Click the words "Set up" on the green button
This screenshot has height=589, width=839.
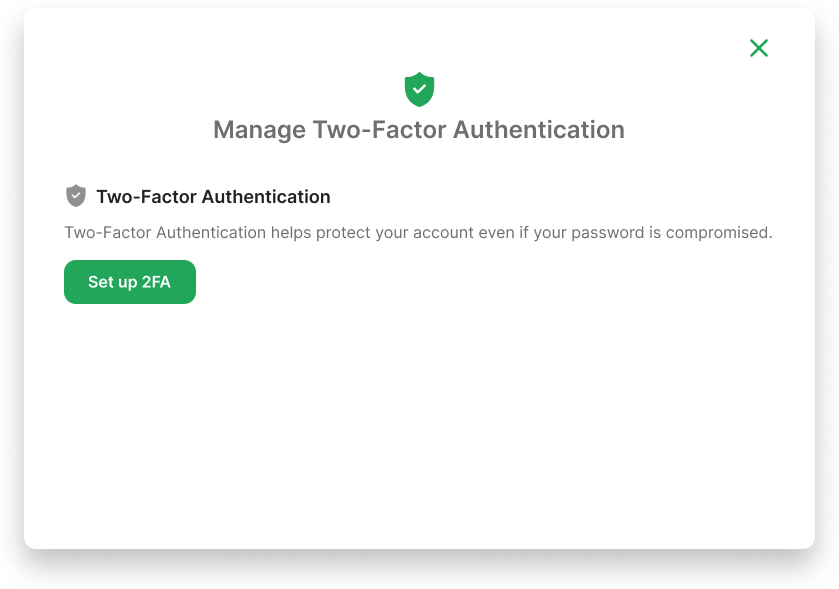click(112, 282)
